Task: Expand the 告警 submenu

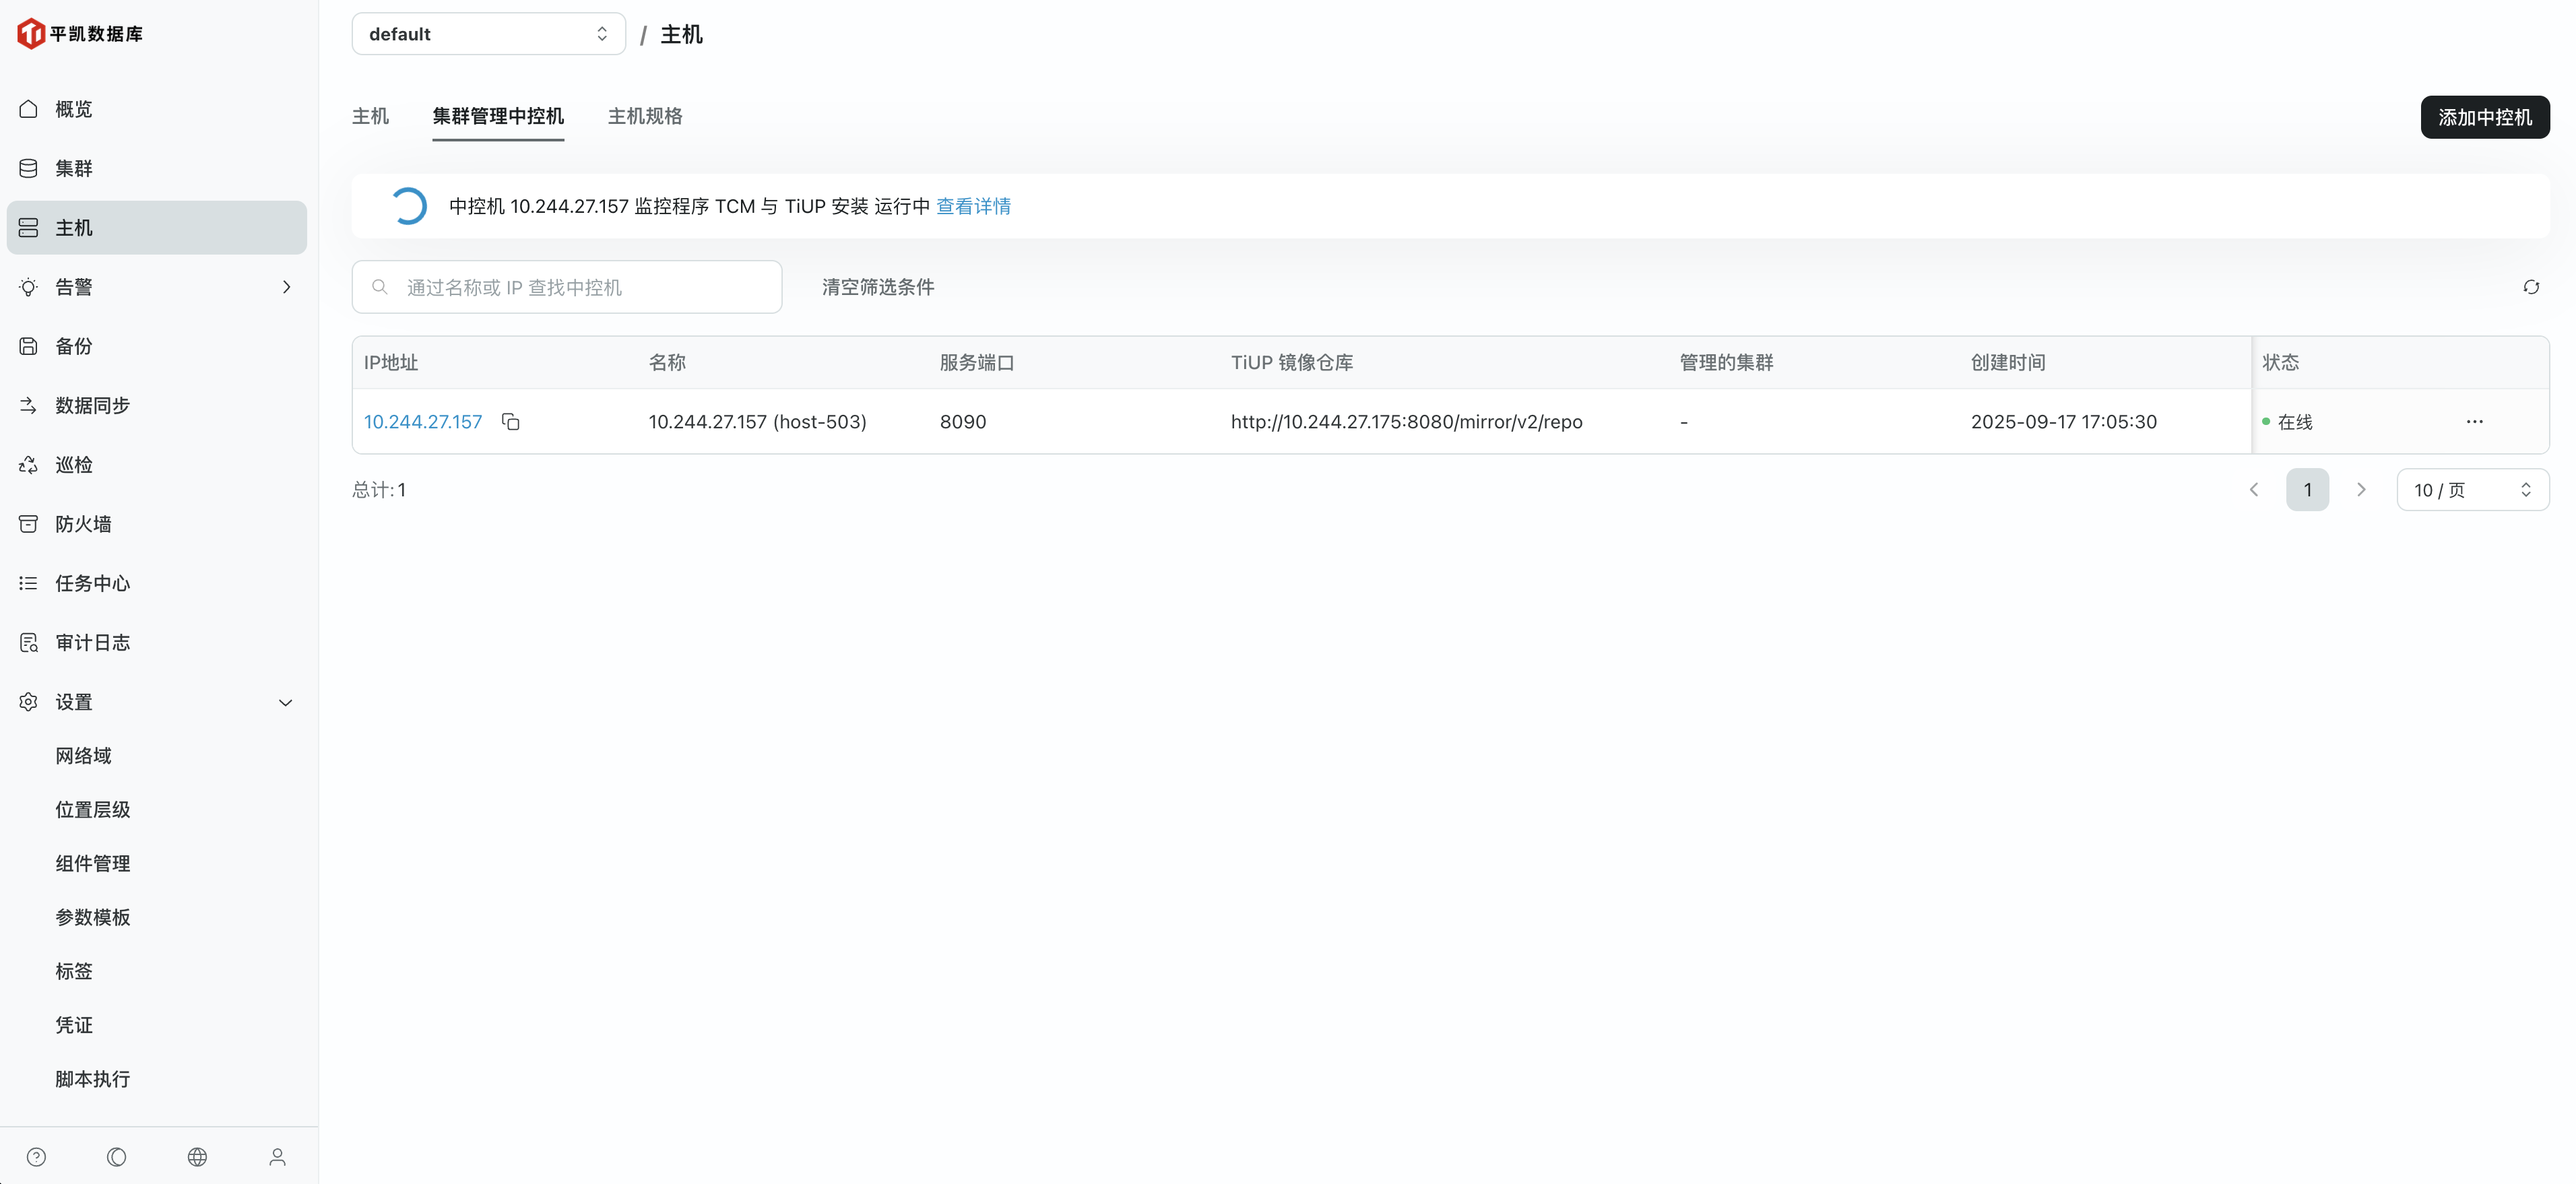Action: pyautogui.click(x=286, y=287)
